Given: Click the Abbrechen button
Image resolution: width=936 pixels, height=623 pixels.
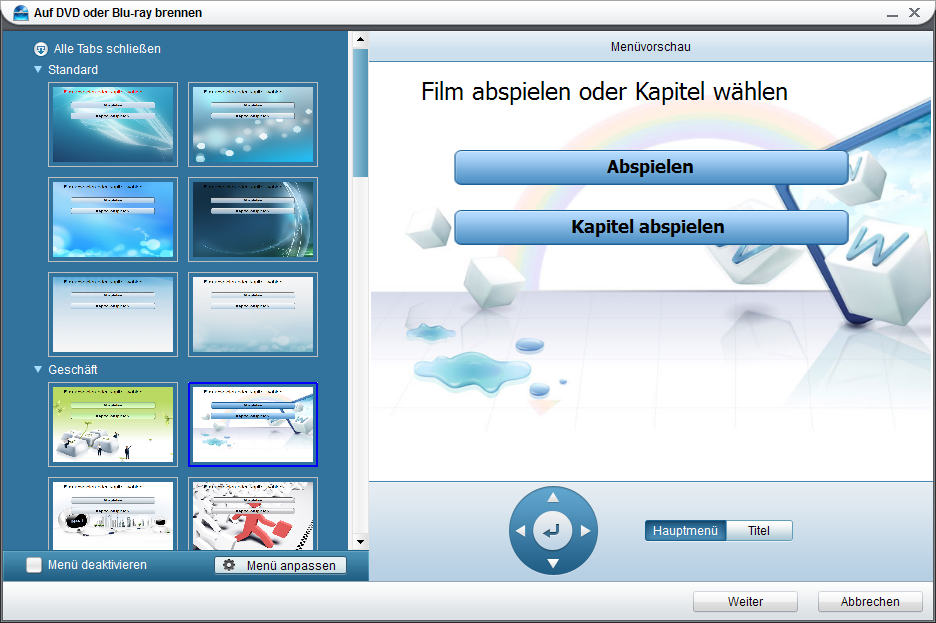Looking at the screenshot, I should pyautogui.click(x=870, y=602).
